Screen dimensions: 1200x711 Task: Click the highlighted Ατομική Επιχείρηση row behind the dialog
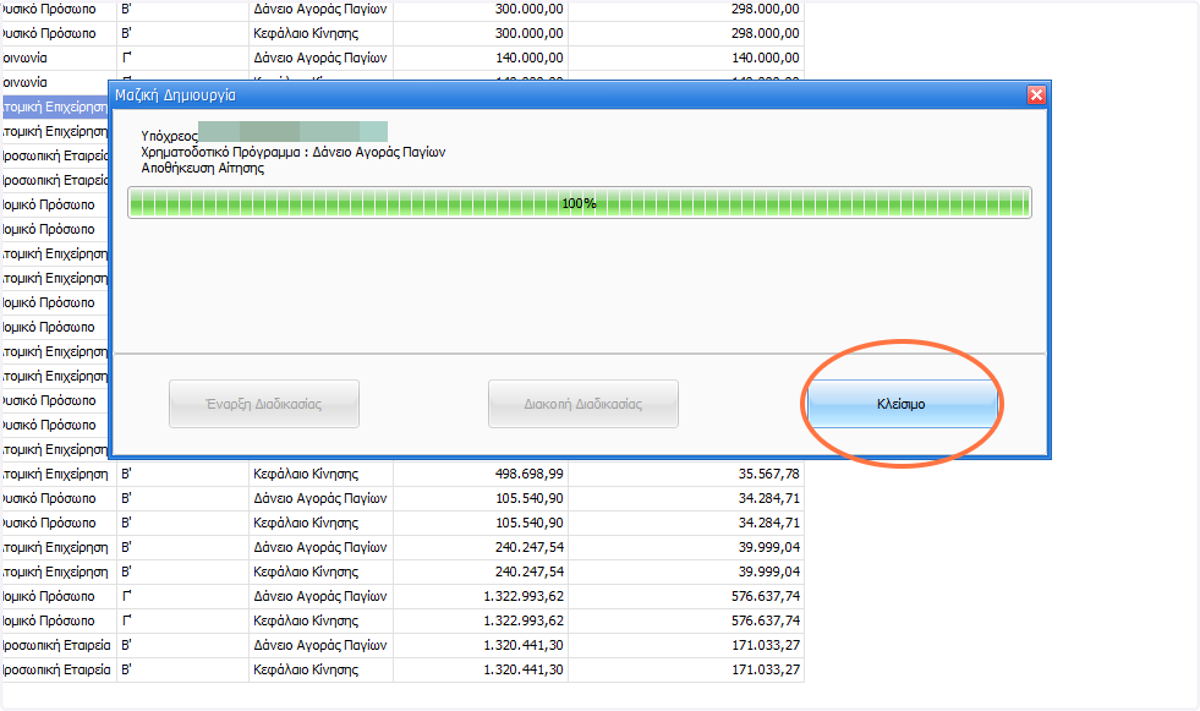coord(54,107)
